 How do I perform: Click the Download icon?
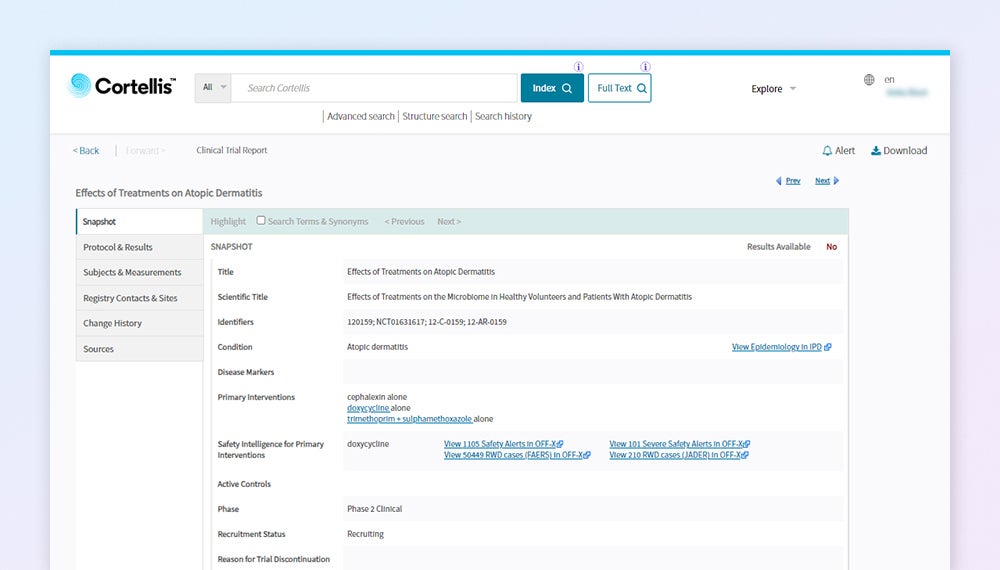pos(876,151)
